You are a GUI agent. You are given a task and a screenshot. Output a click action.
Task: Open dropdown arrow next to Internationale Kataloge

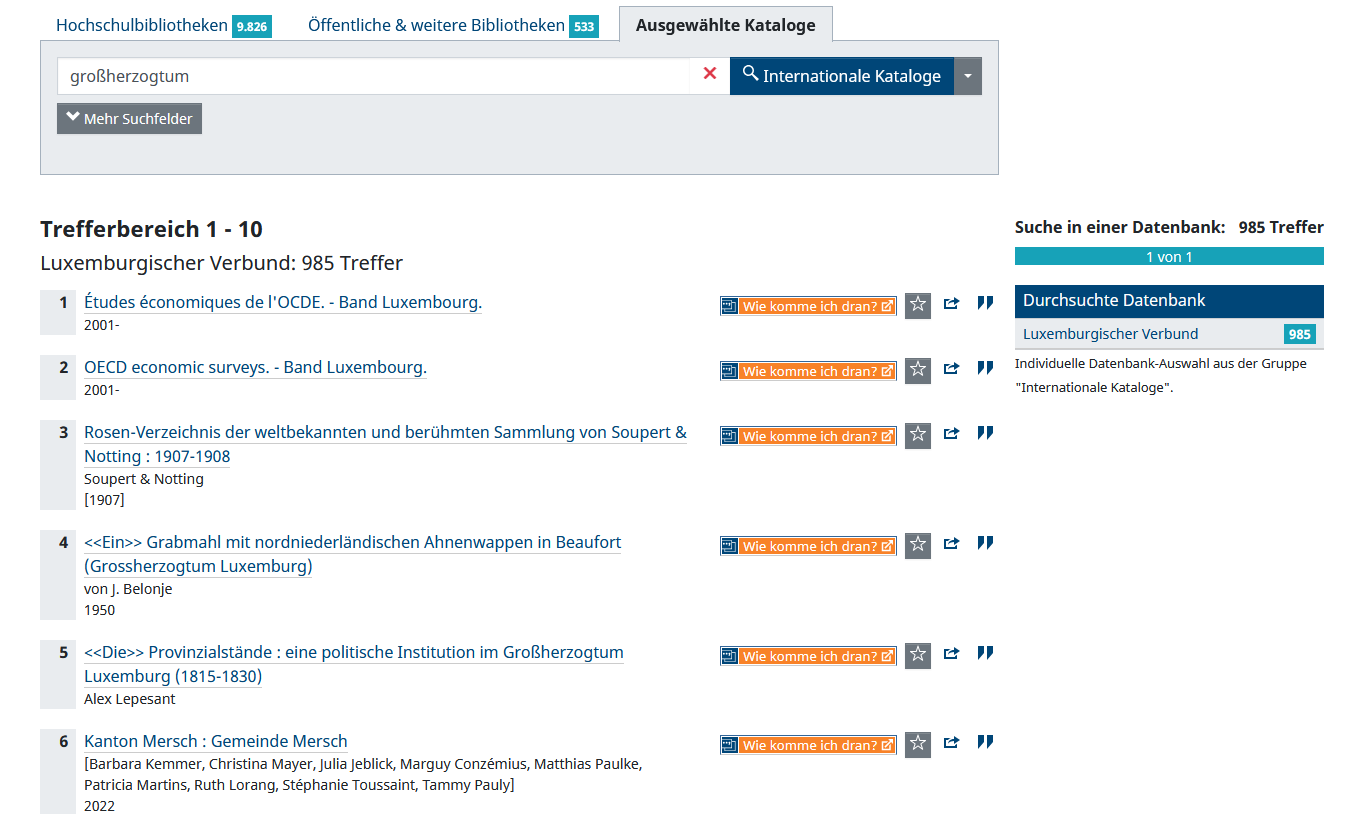click(x=968, y=76)
